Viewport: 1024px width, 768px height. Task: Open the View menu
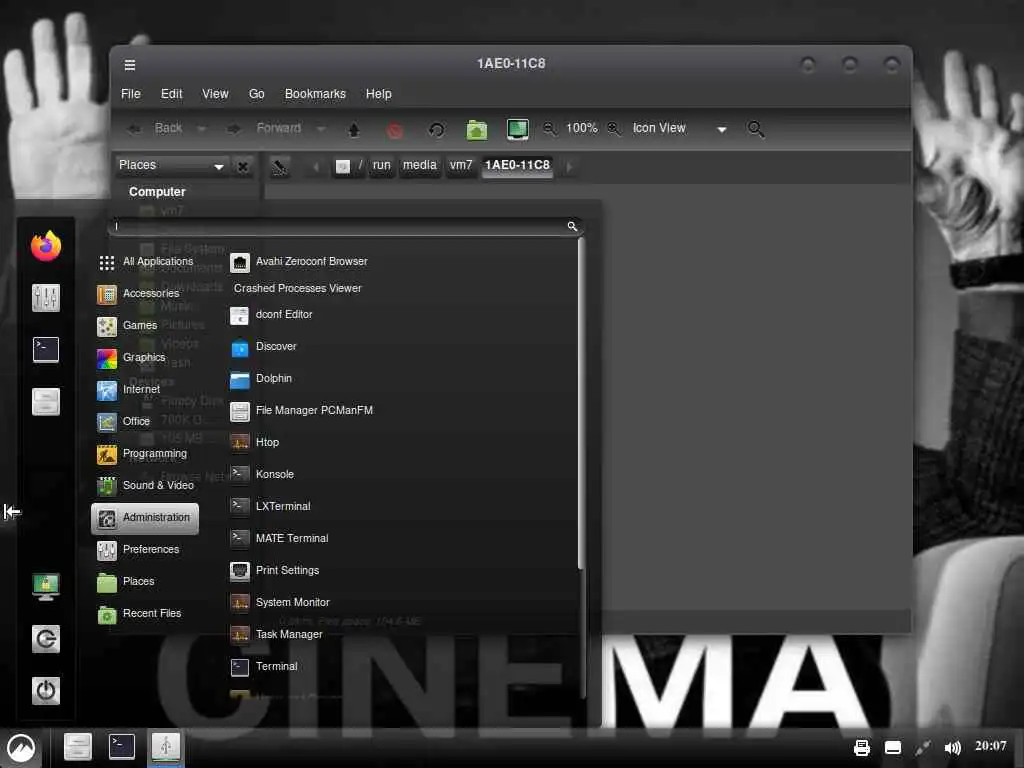[x=215, y=94]
